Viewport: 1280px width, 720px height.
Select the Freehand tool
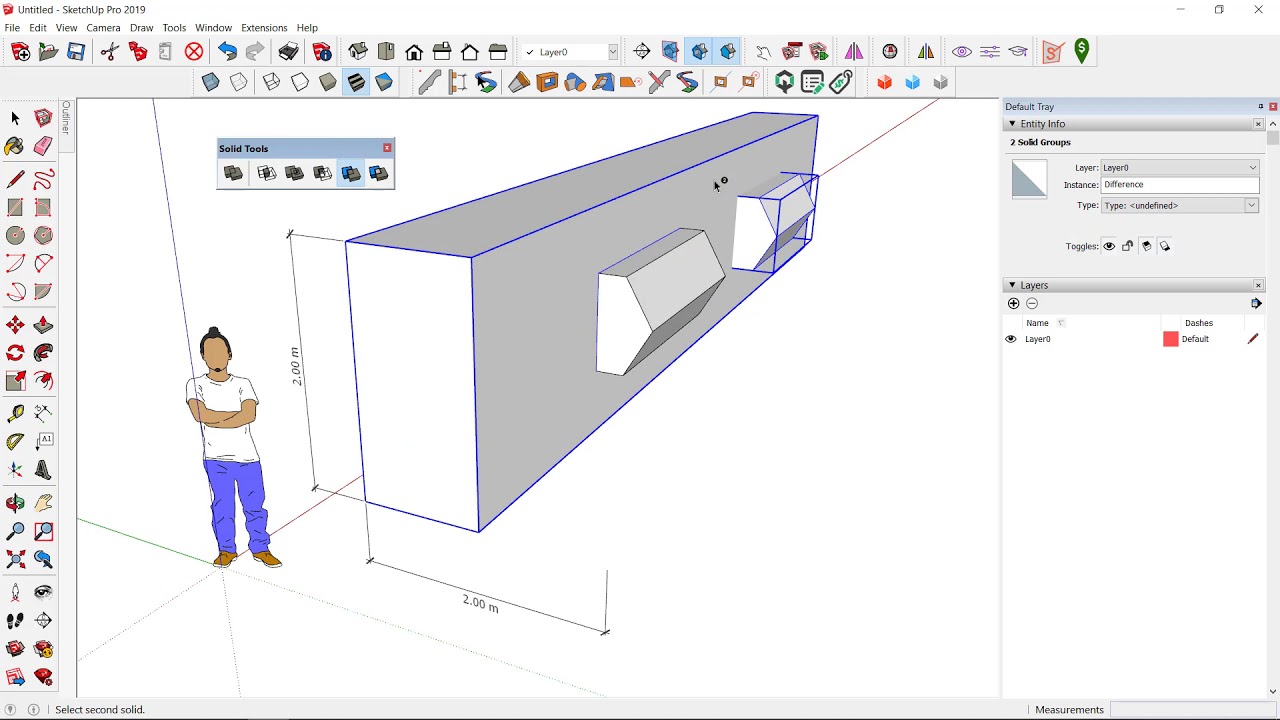tap(43, 179)
